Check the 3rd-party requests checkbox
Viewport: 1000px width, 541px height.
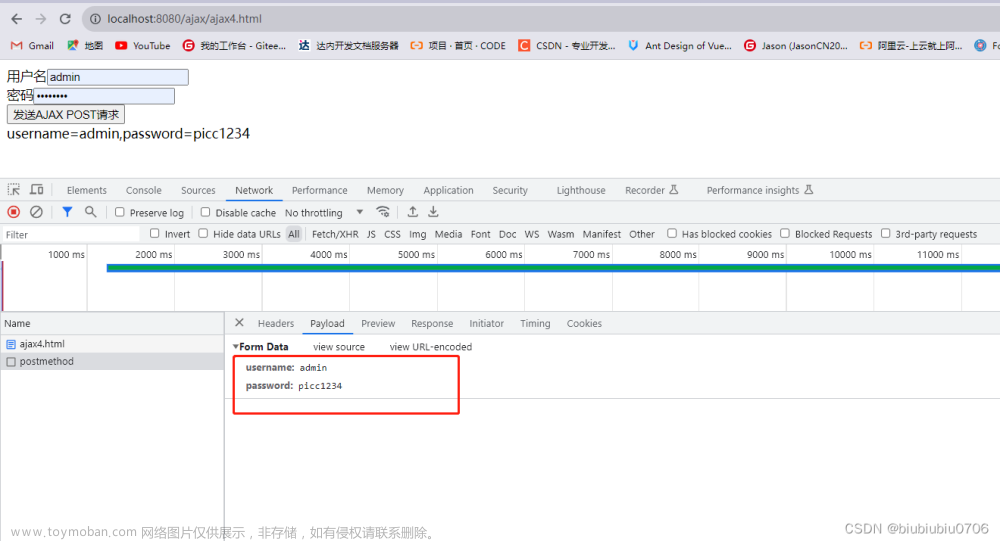click(x=885, y=233)
